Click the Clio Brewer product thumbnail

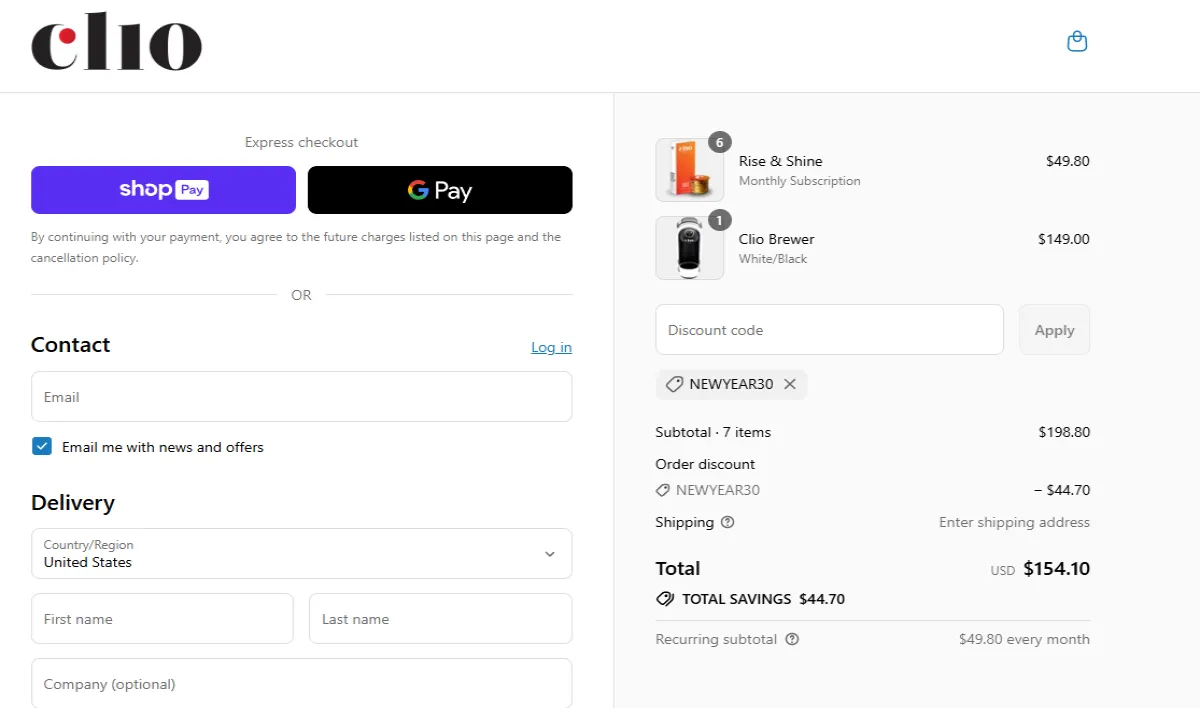point(689,248)
